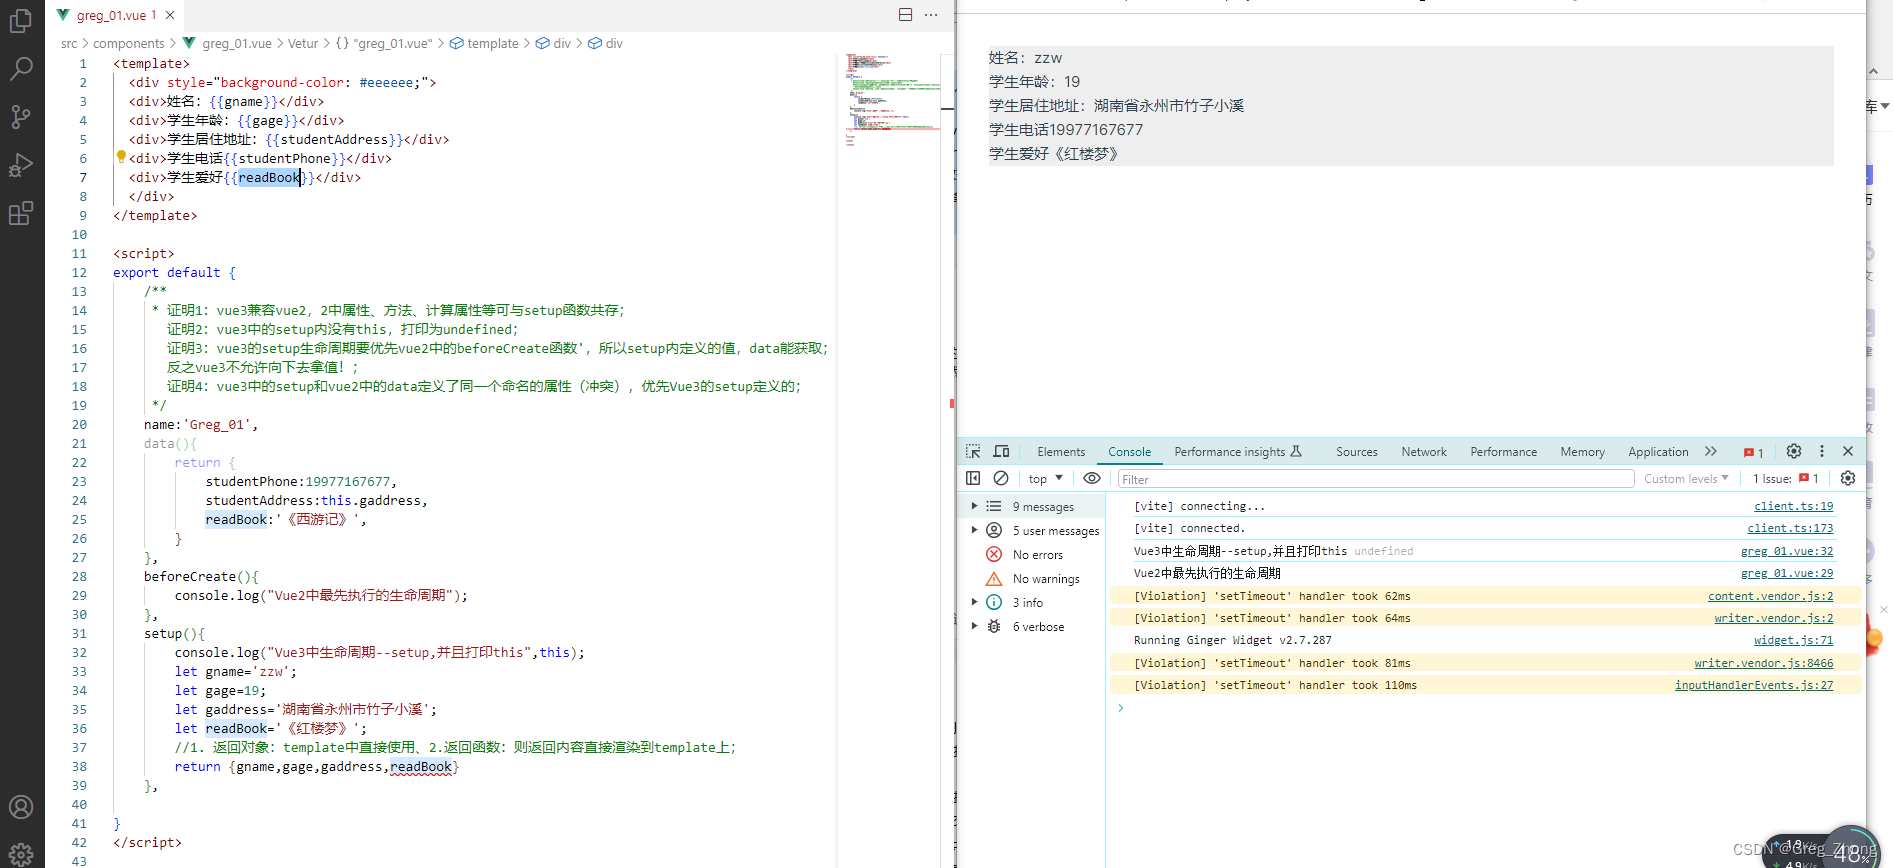This screenshot has width=1893, height=868.
Task: Open the Explorer view in the activity bar
Action: 21,20
